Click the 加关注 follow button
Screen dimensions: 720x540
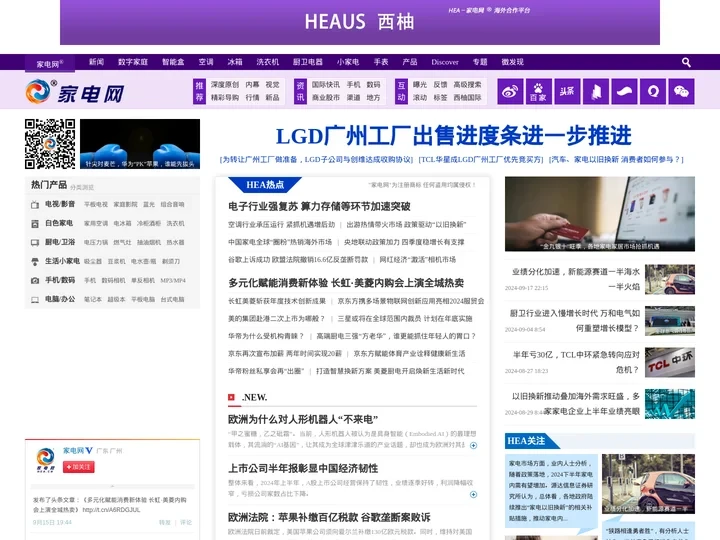point(79,467)
